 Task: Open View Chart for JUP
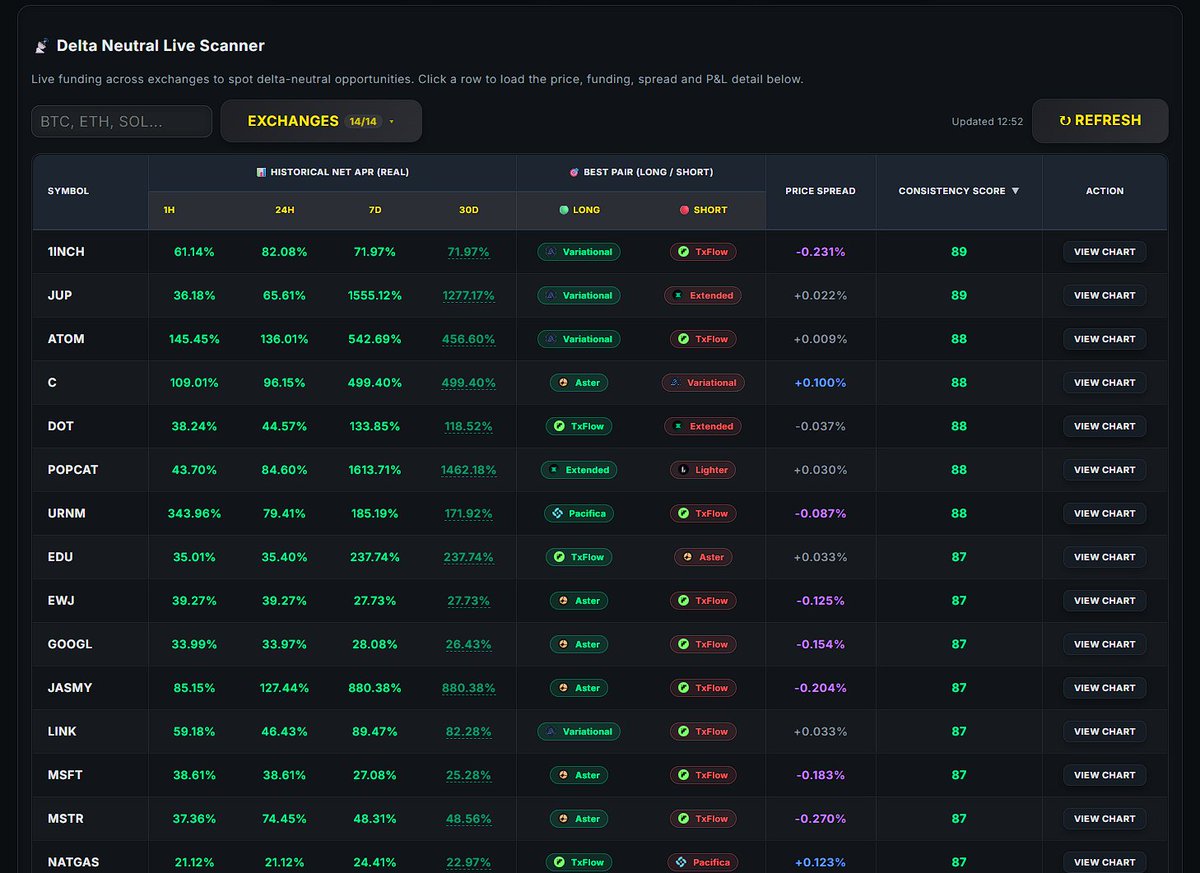tap(1104, 295)
